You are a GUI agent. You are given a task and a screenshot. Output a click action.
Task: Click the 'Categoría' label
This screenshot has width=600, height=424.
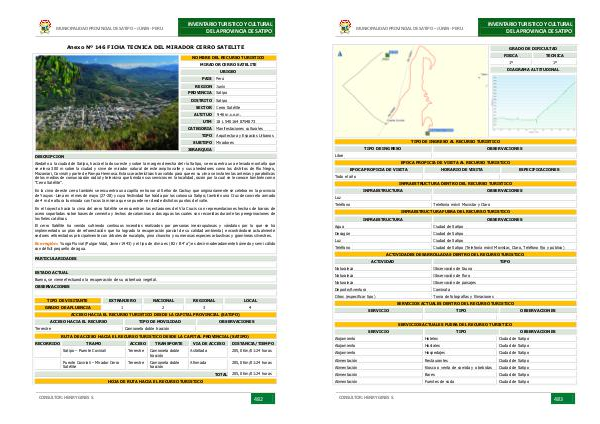click(200, 129)
